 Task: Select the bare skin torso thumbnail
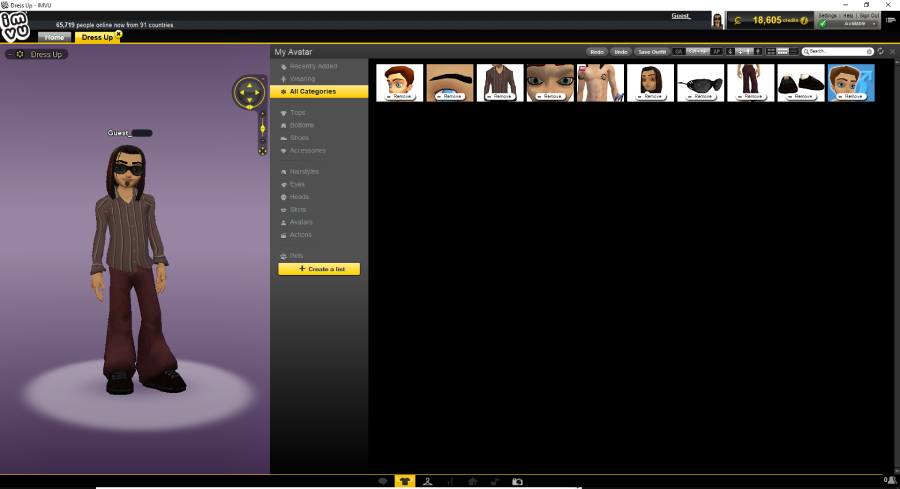[x=600, y=83]
